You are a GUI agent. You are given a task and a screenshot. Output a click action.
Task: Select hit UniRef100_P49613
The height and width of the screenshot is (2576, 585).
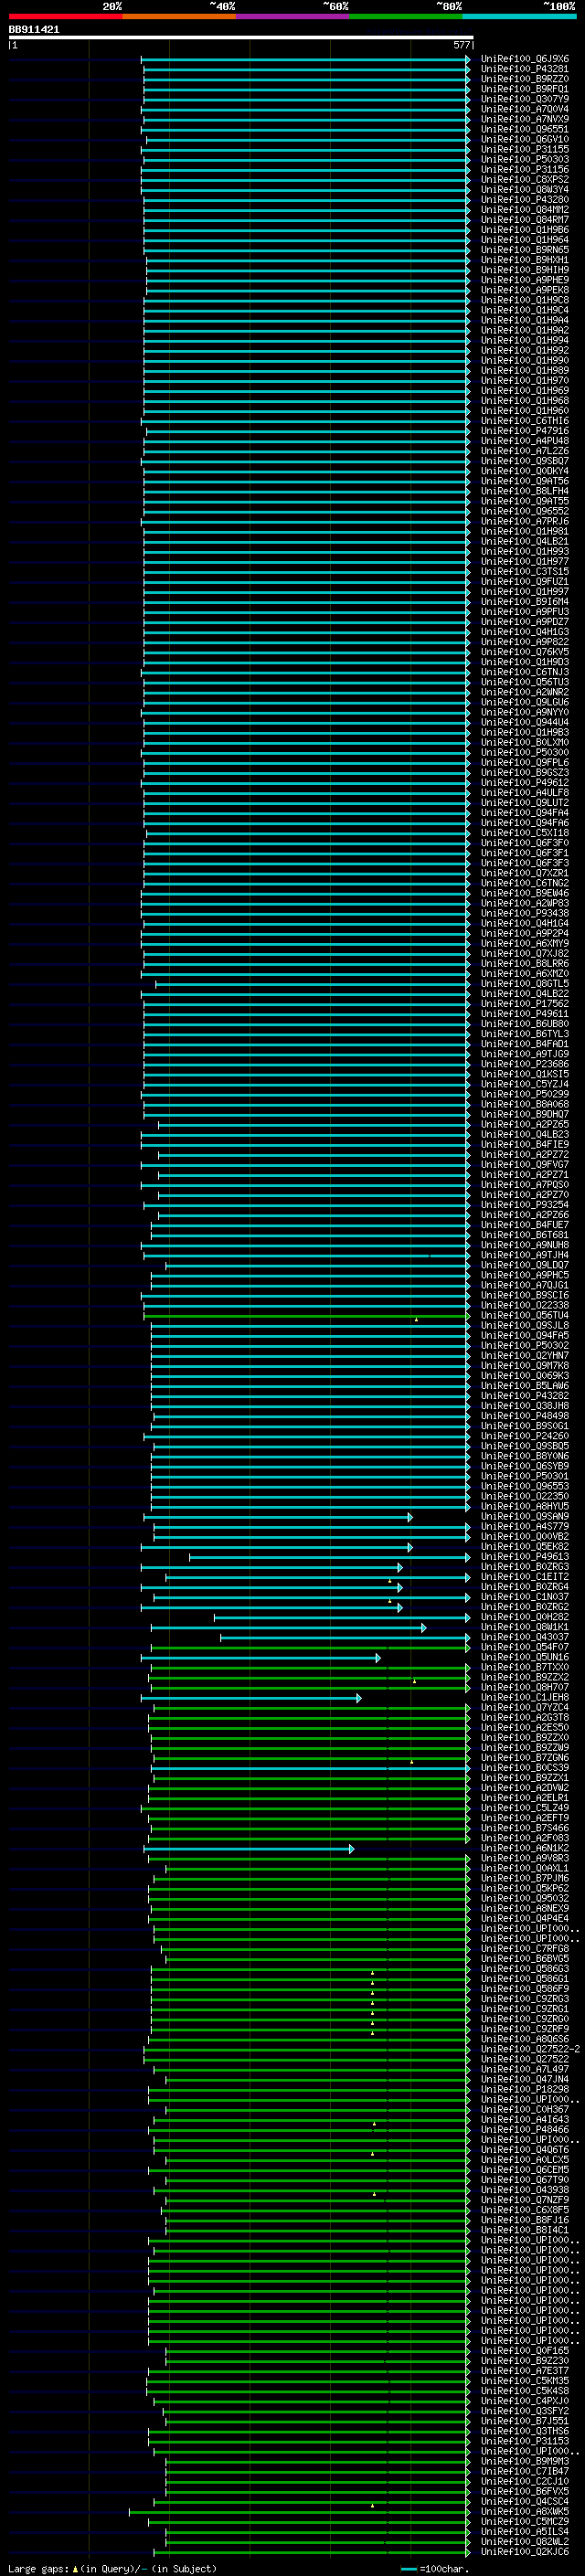coord(525,1557)
